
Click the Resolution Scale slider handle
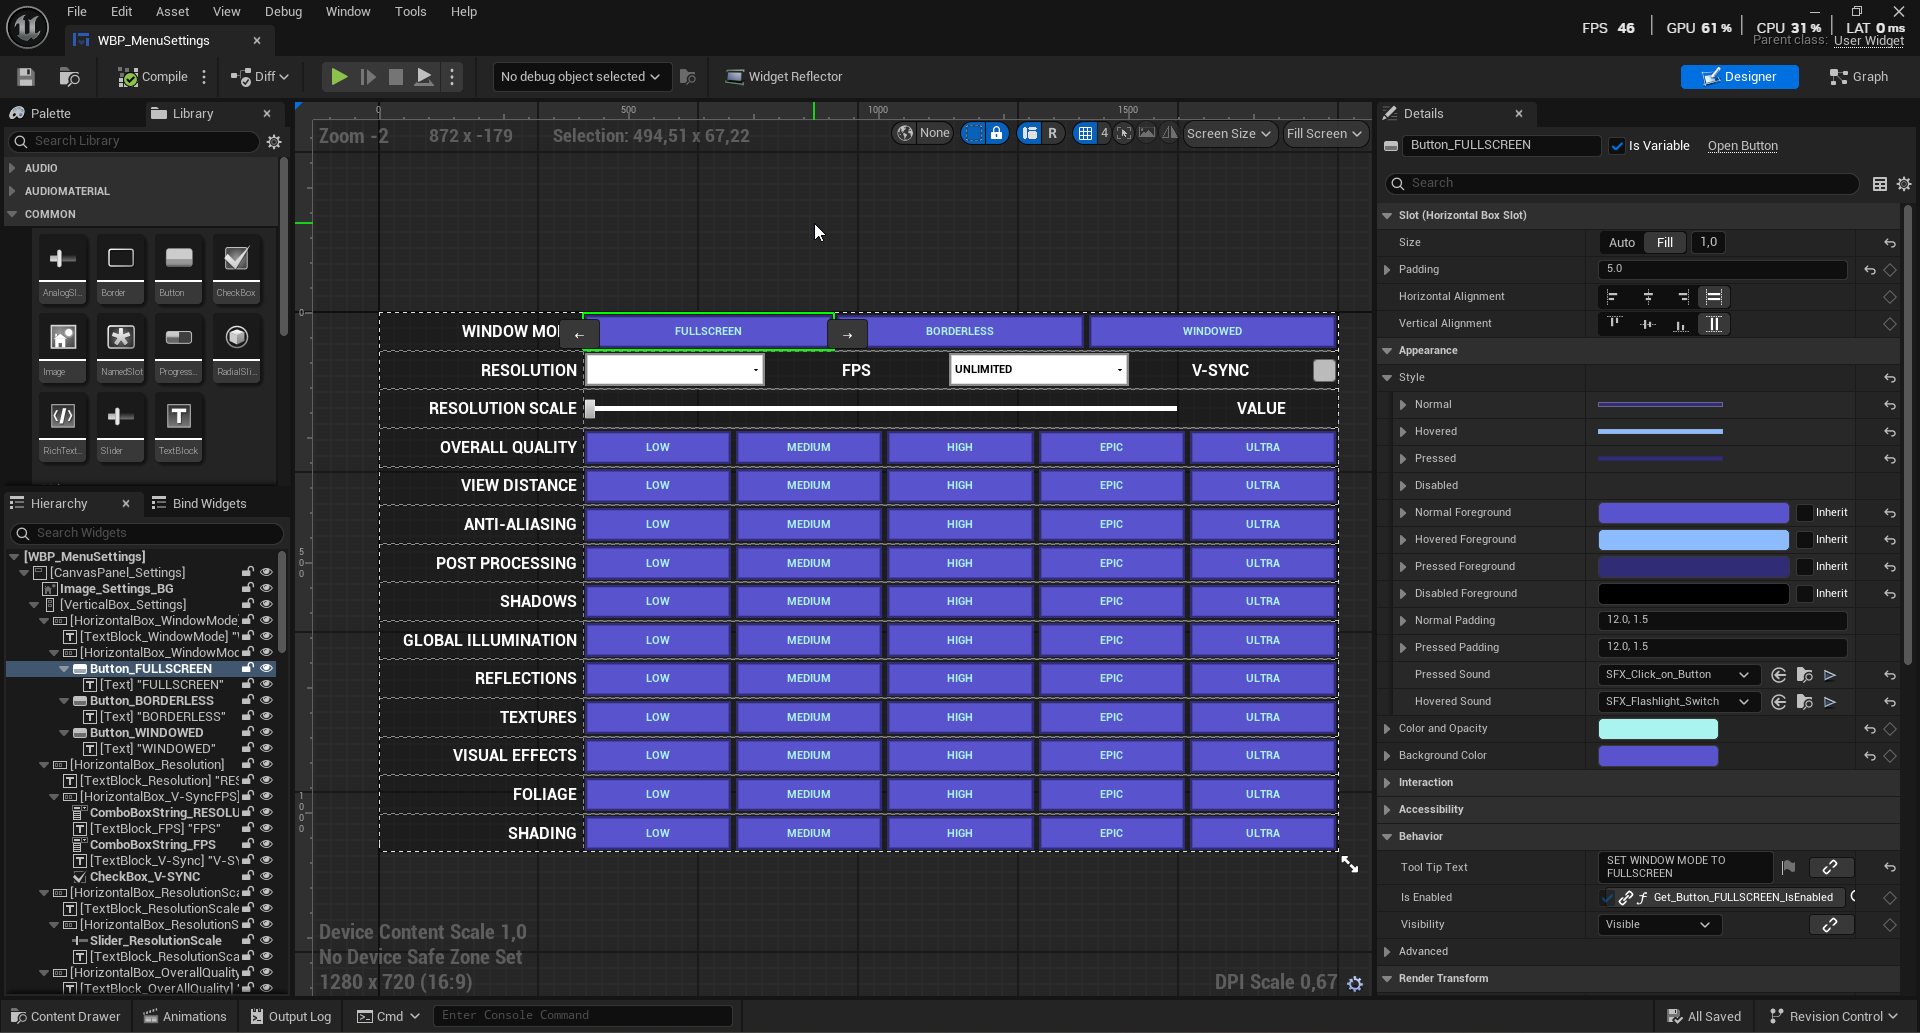pyautogui.click(x=590, y=409)
